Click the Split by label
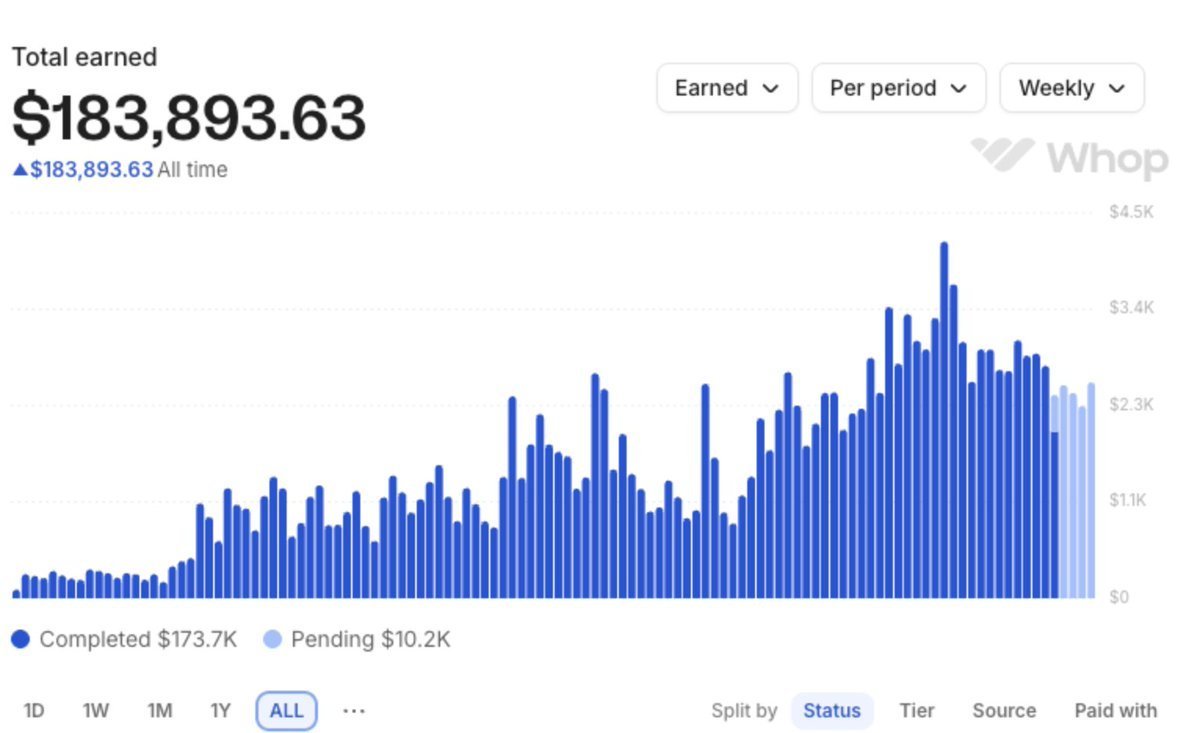The image size is (1200, 733). pos(744,711)
